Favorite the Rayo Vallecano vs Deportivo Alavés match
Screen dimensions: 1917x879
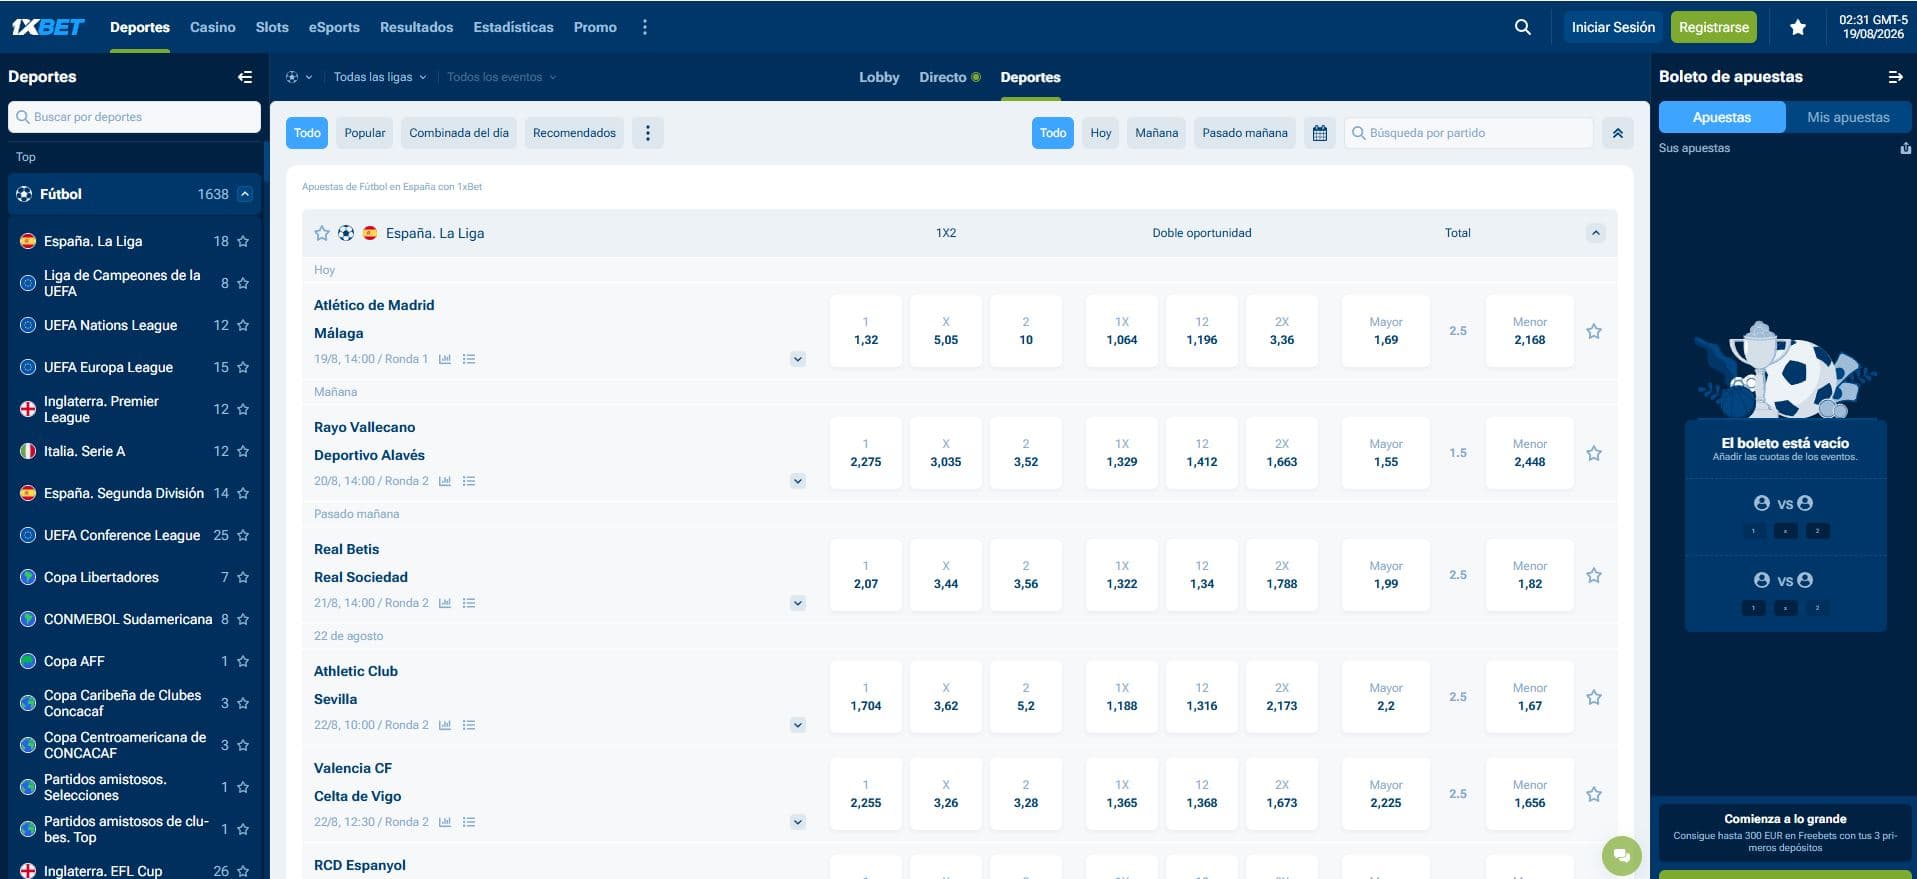click(x=1594, y=453)
